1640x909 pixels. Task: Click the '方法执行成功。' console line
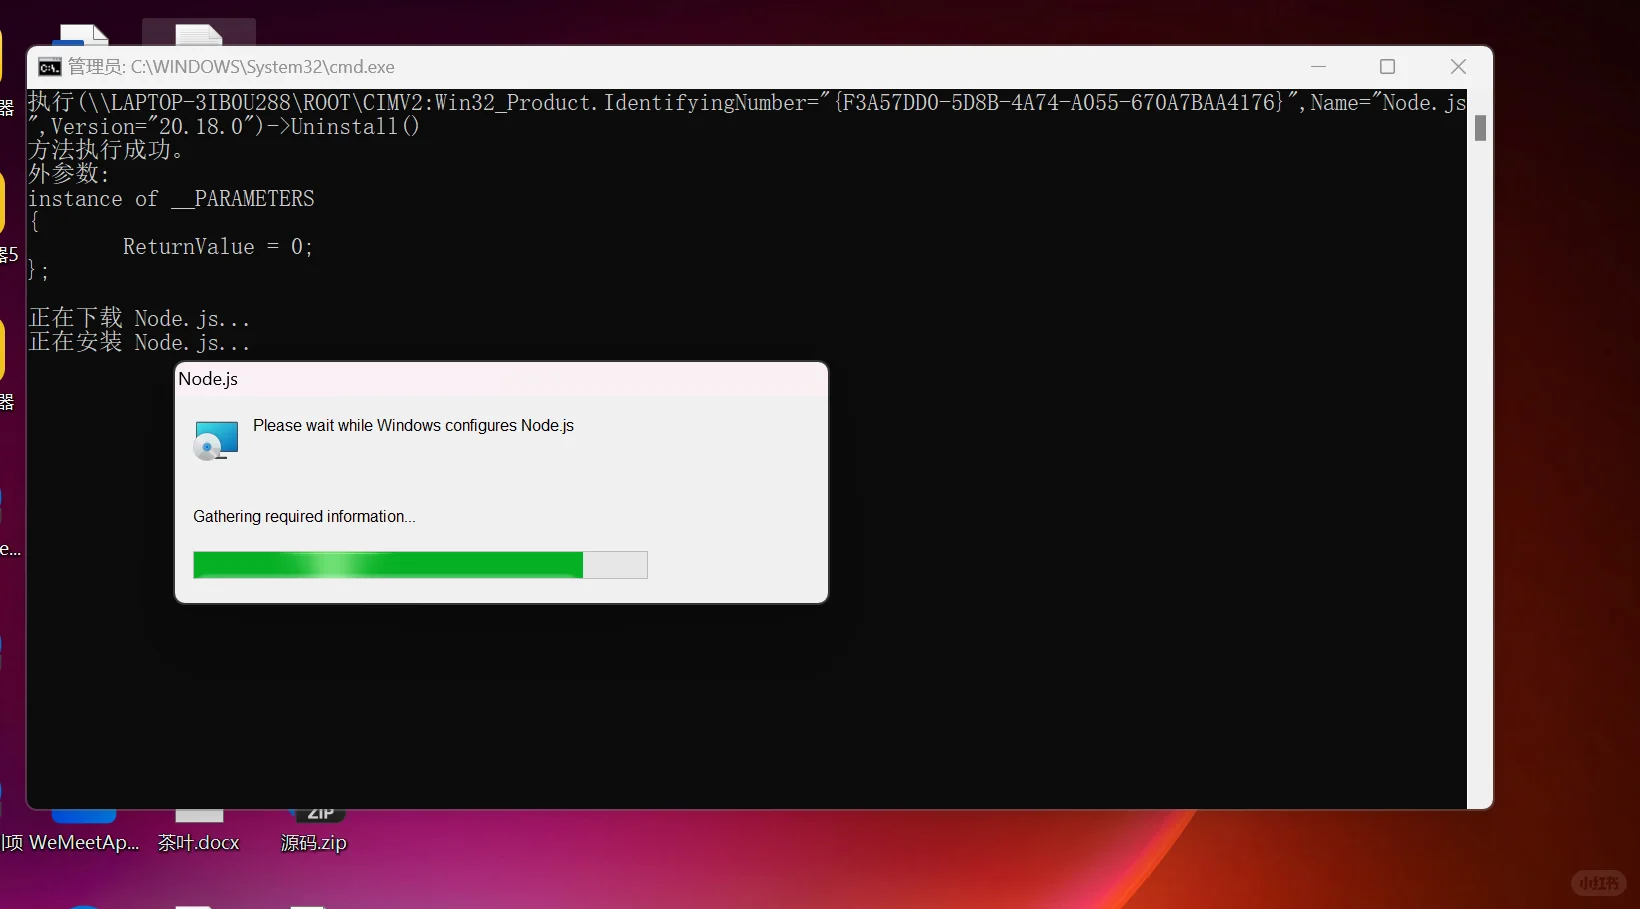coord(107,150)
